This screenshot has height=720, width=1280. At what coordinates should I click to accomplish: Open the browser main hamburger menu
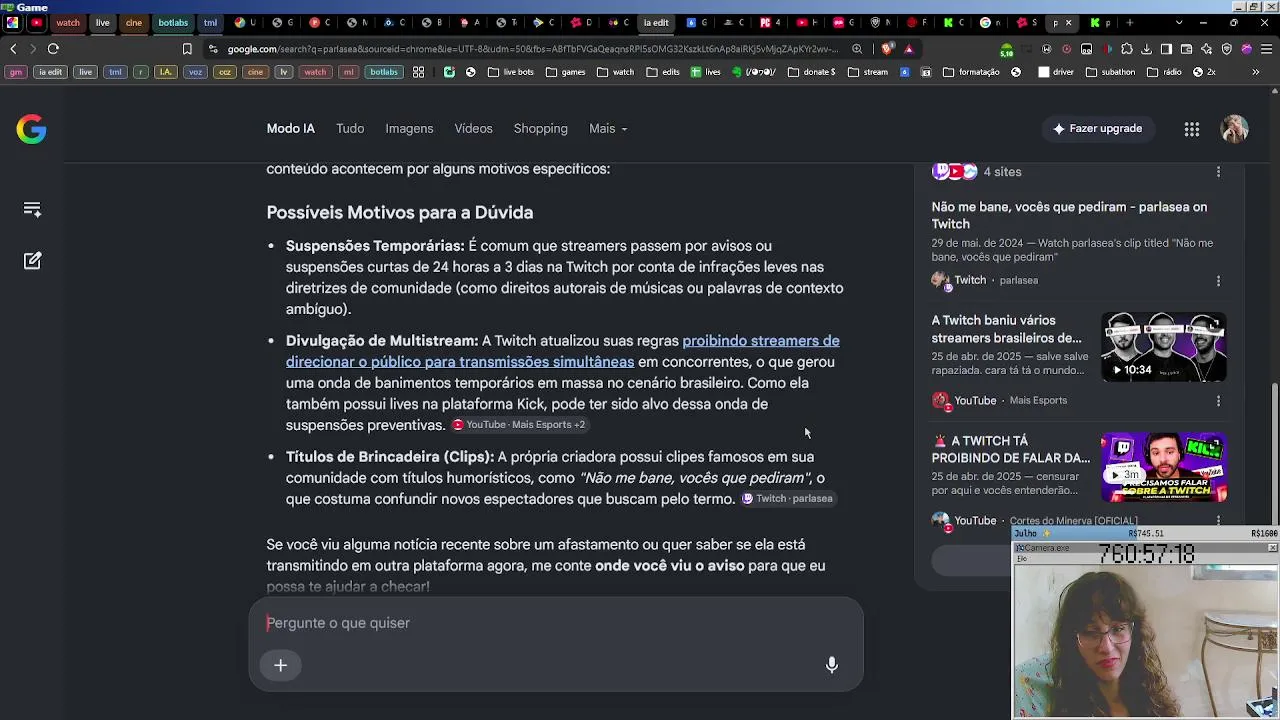point(1266,48)
